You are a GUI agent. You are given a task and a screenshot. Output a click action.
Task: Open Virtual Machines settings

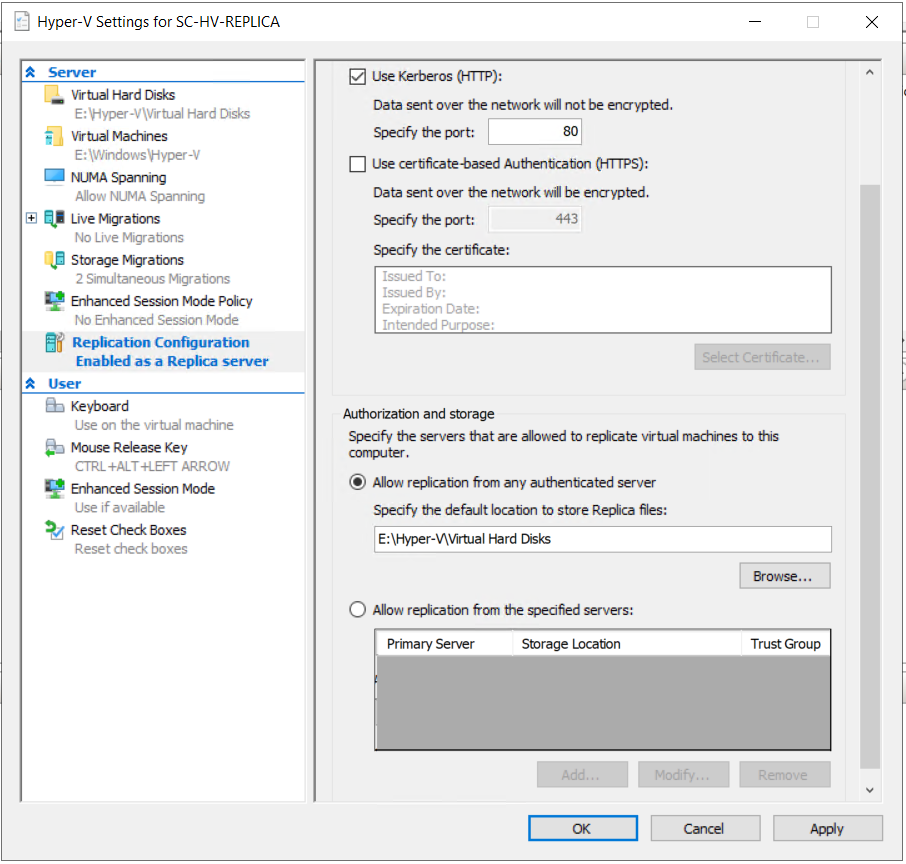pos(119,136)
